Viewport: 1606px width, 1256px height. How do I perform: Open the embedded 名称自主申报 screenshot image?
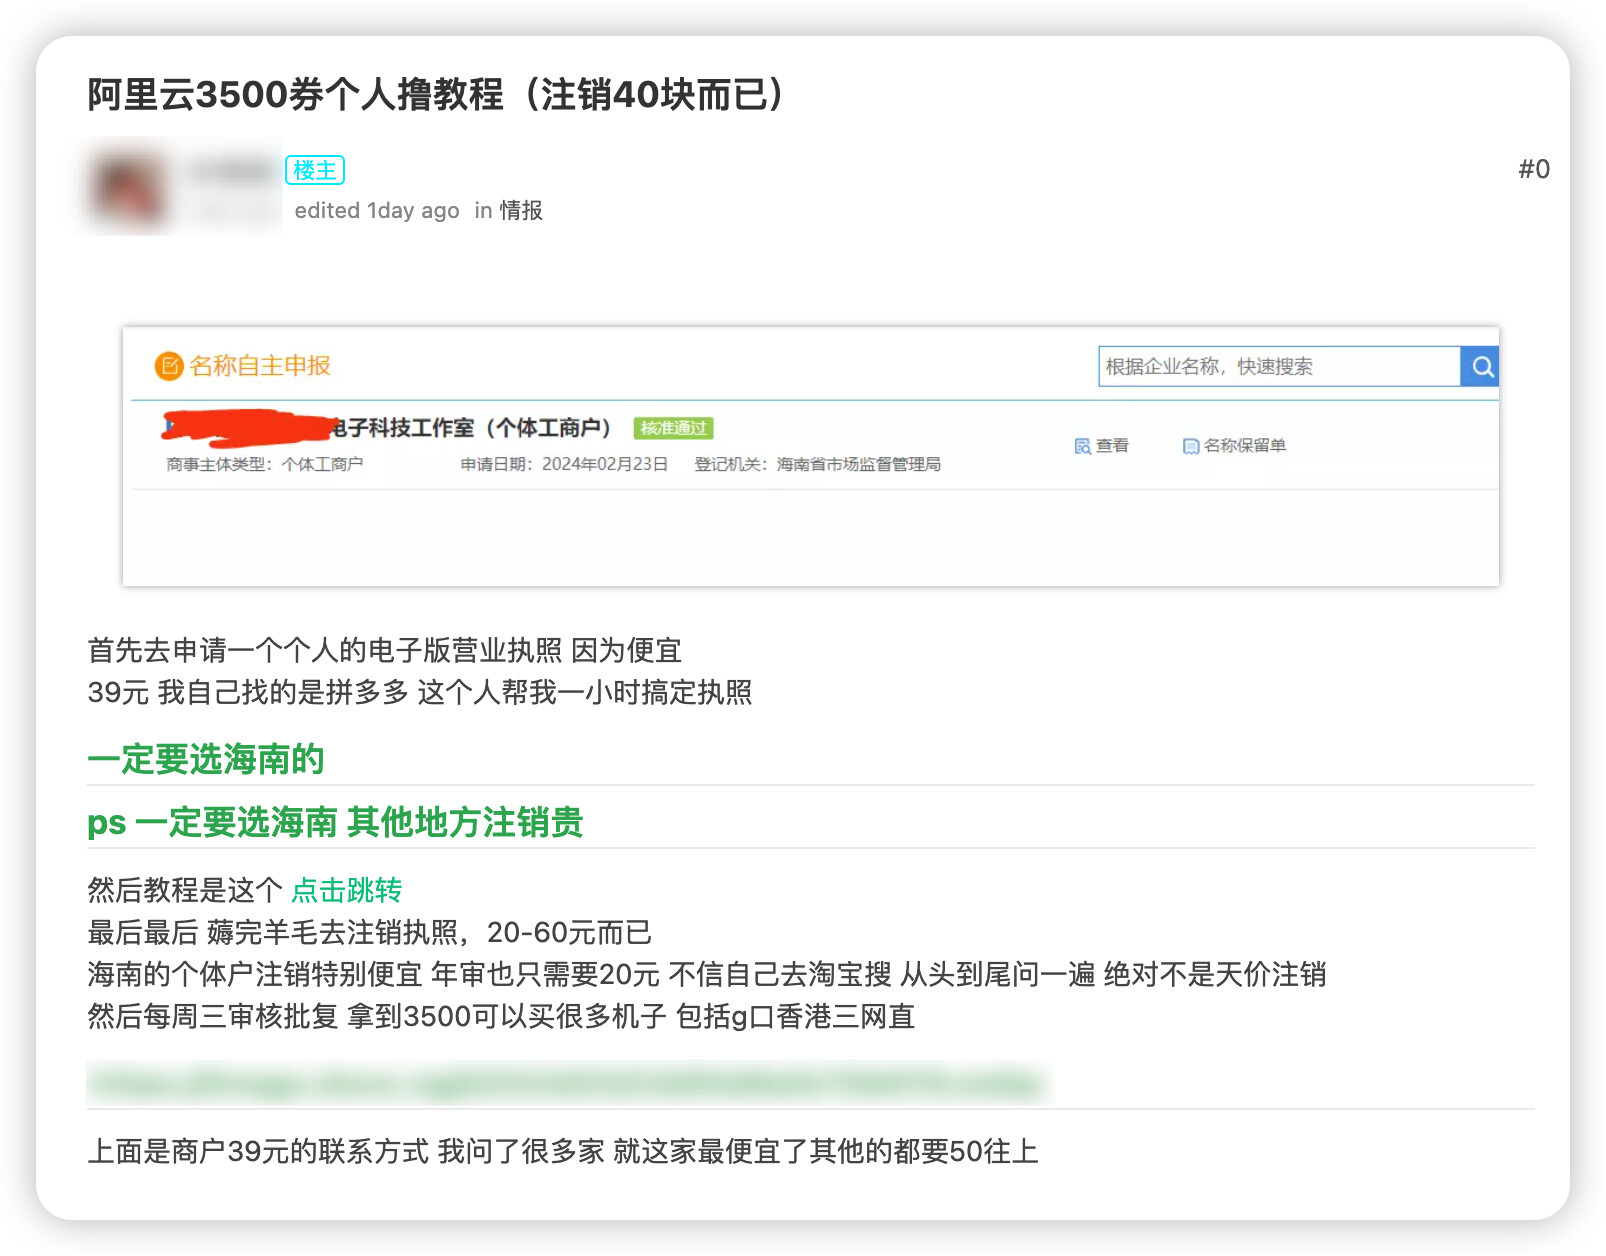(811, 456)
